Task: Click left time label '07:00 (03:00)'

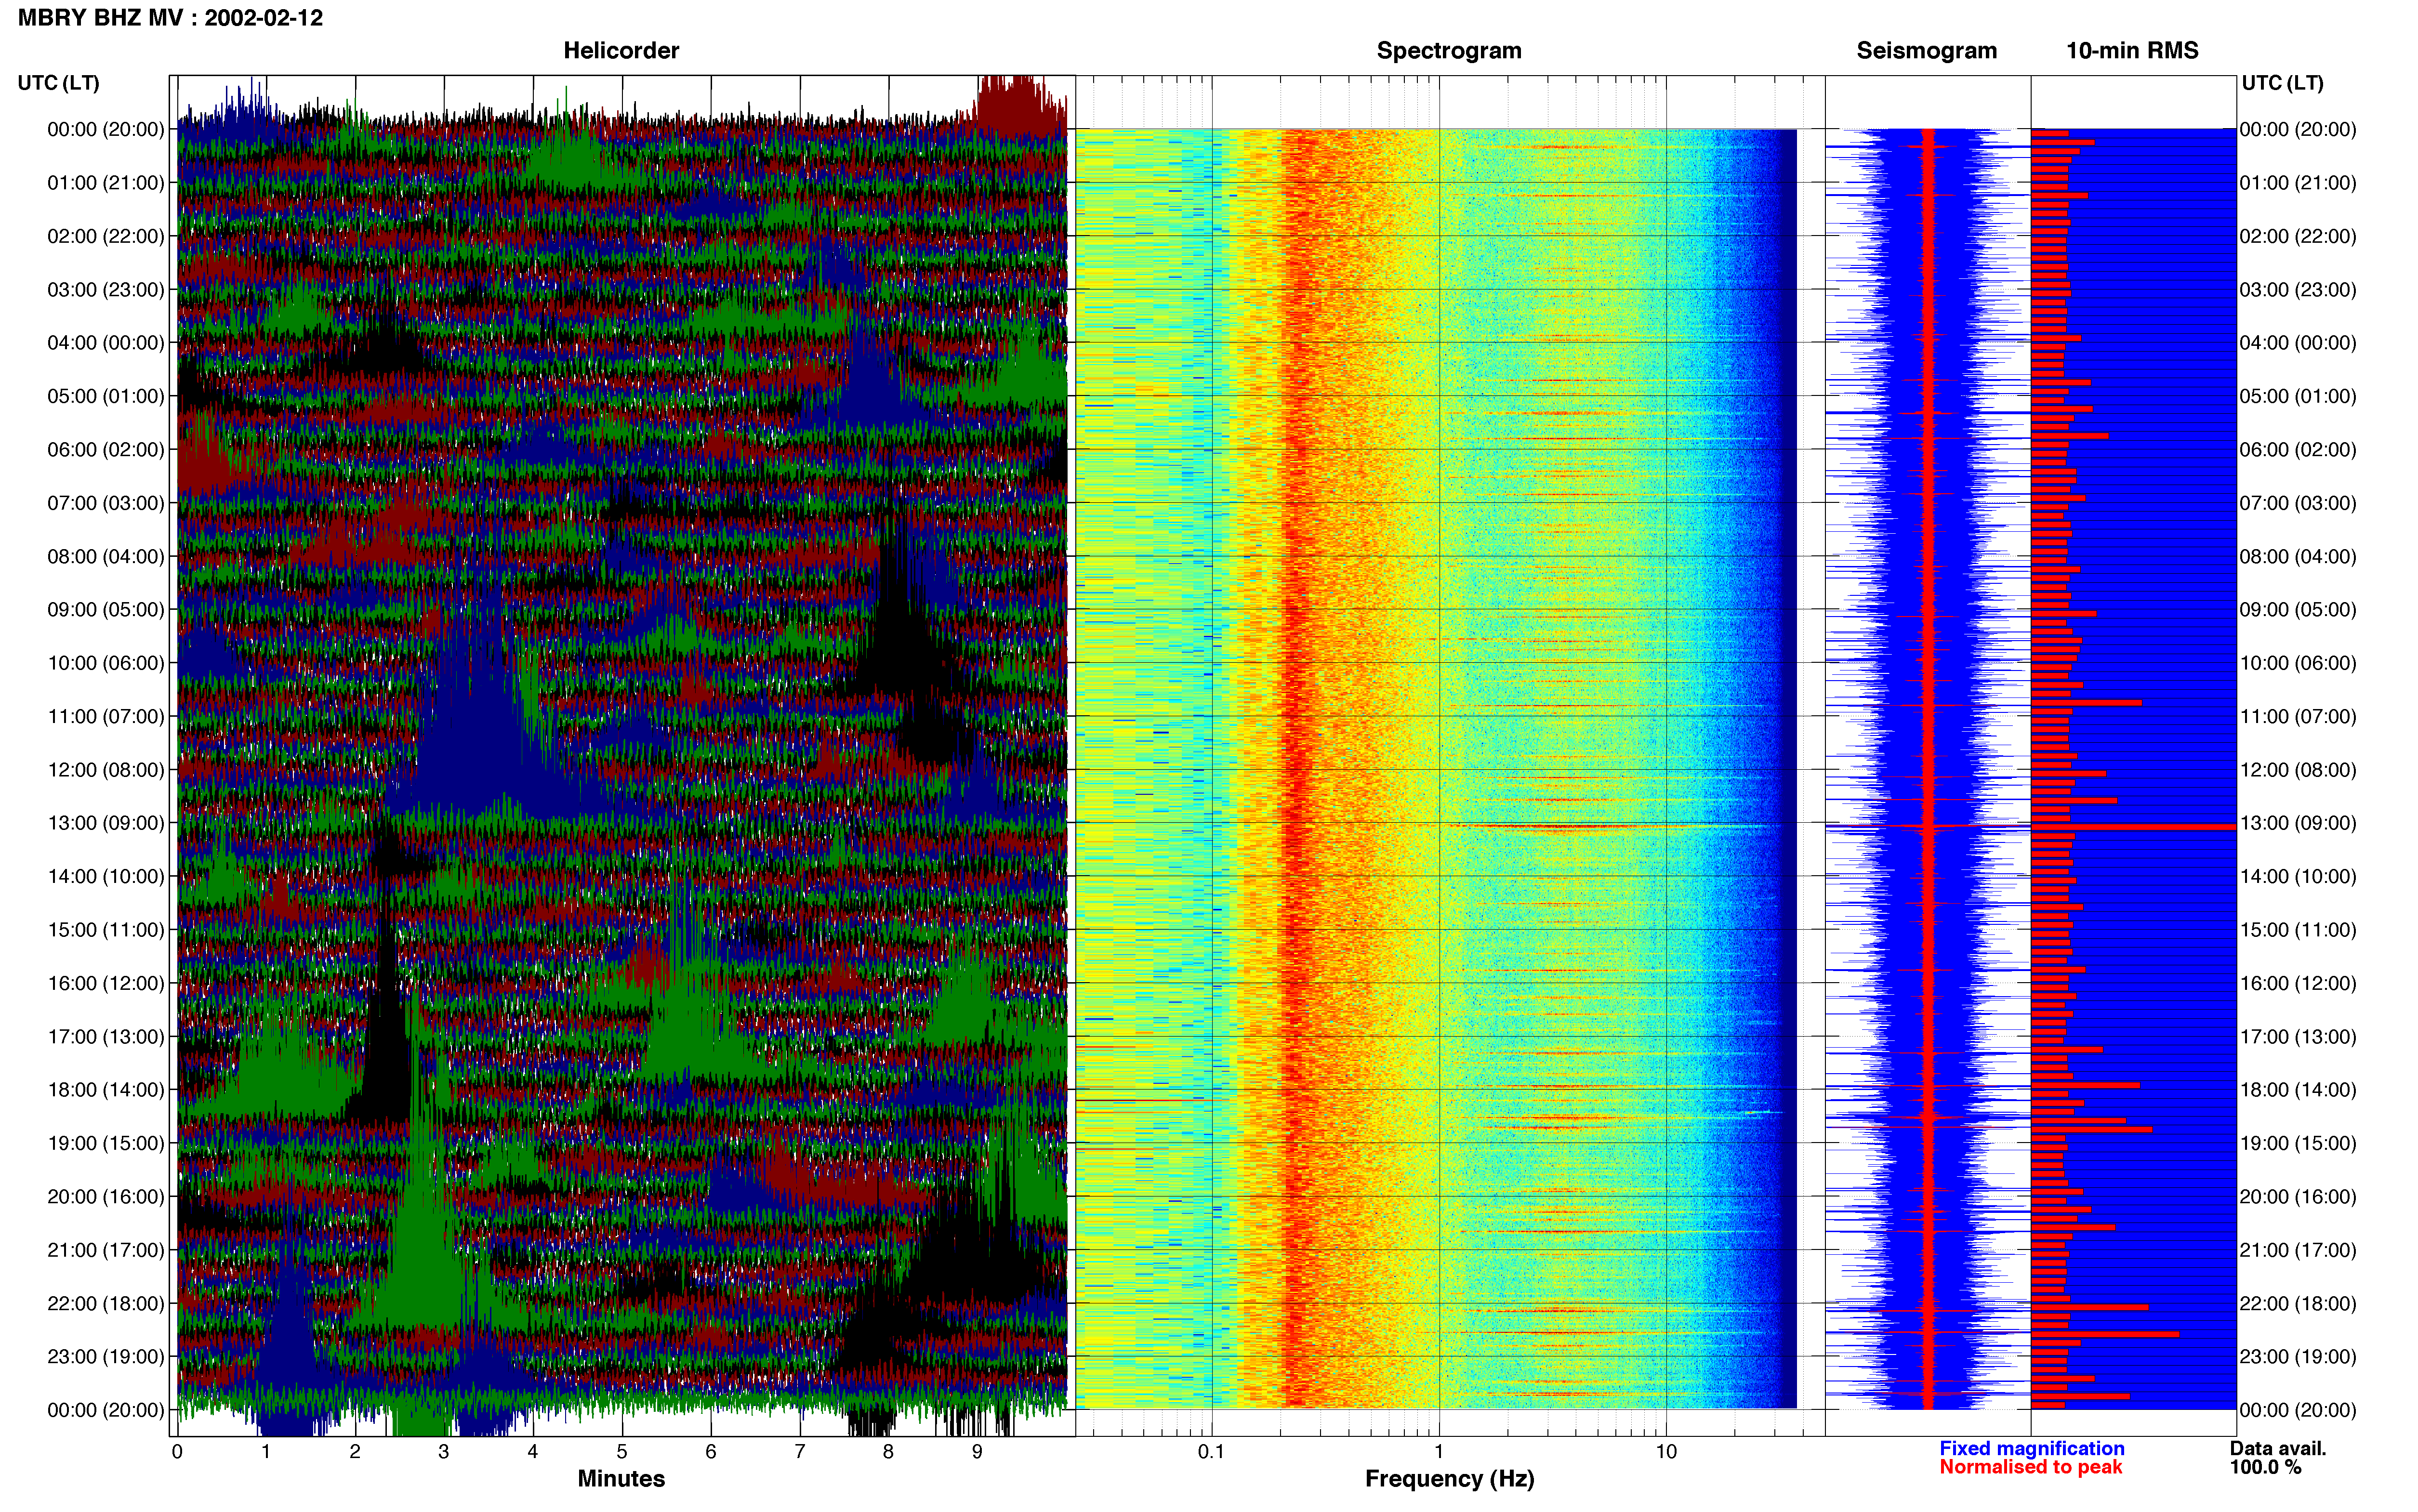Action: tap(106, 503)
